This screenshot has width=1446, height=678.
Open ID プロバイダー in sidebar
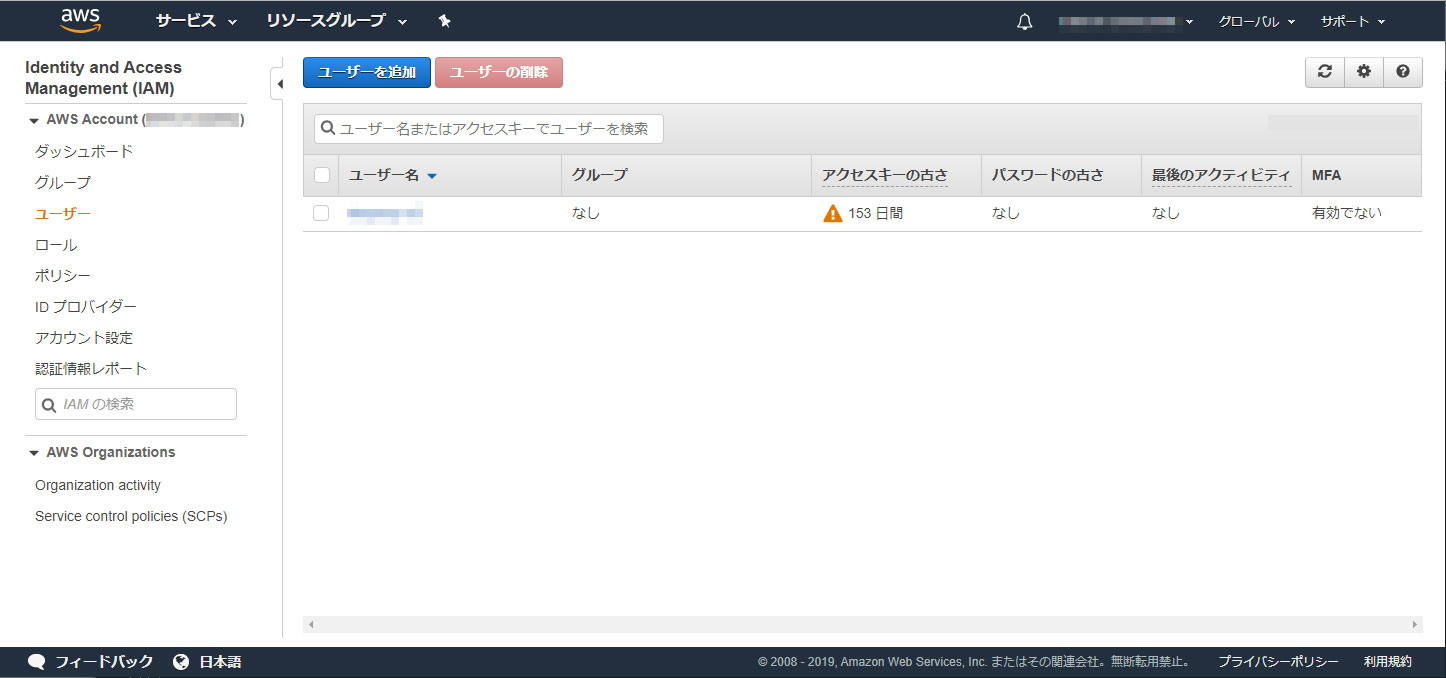click(86, 306)
